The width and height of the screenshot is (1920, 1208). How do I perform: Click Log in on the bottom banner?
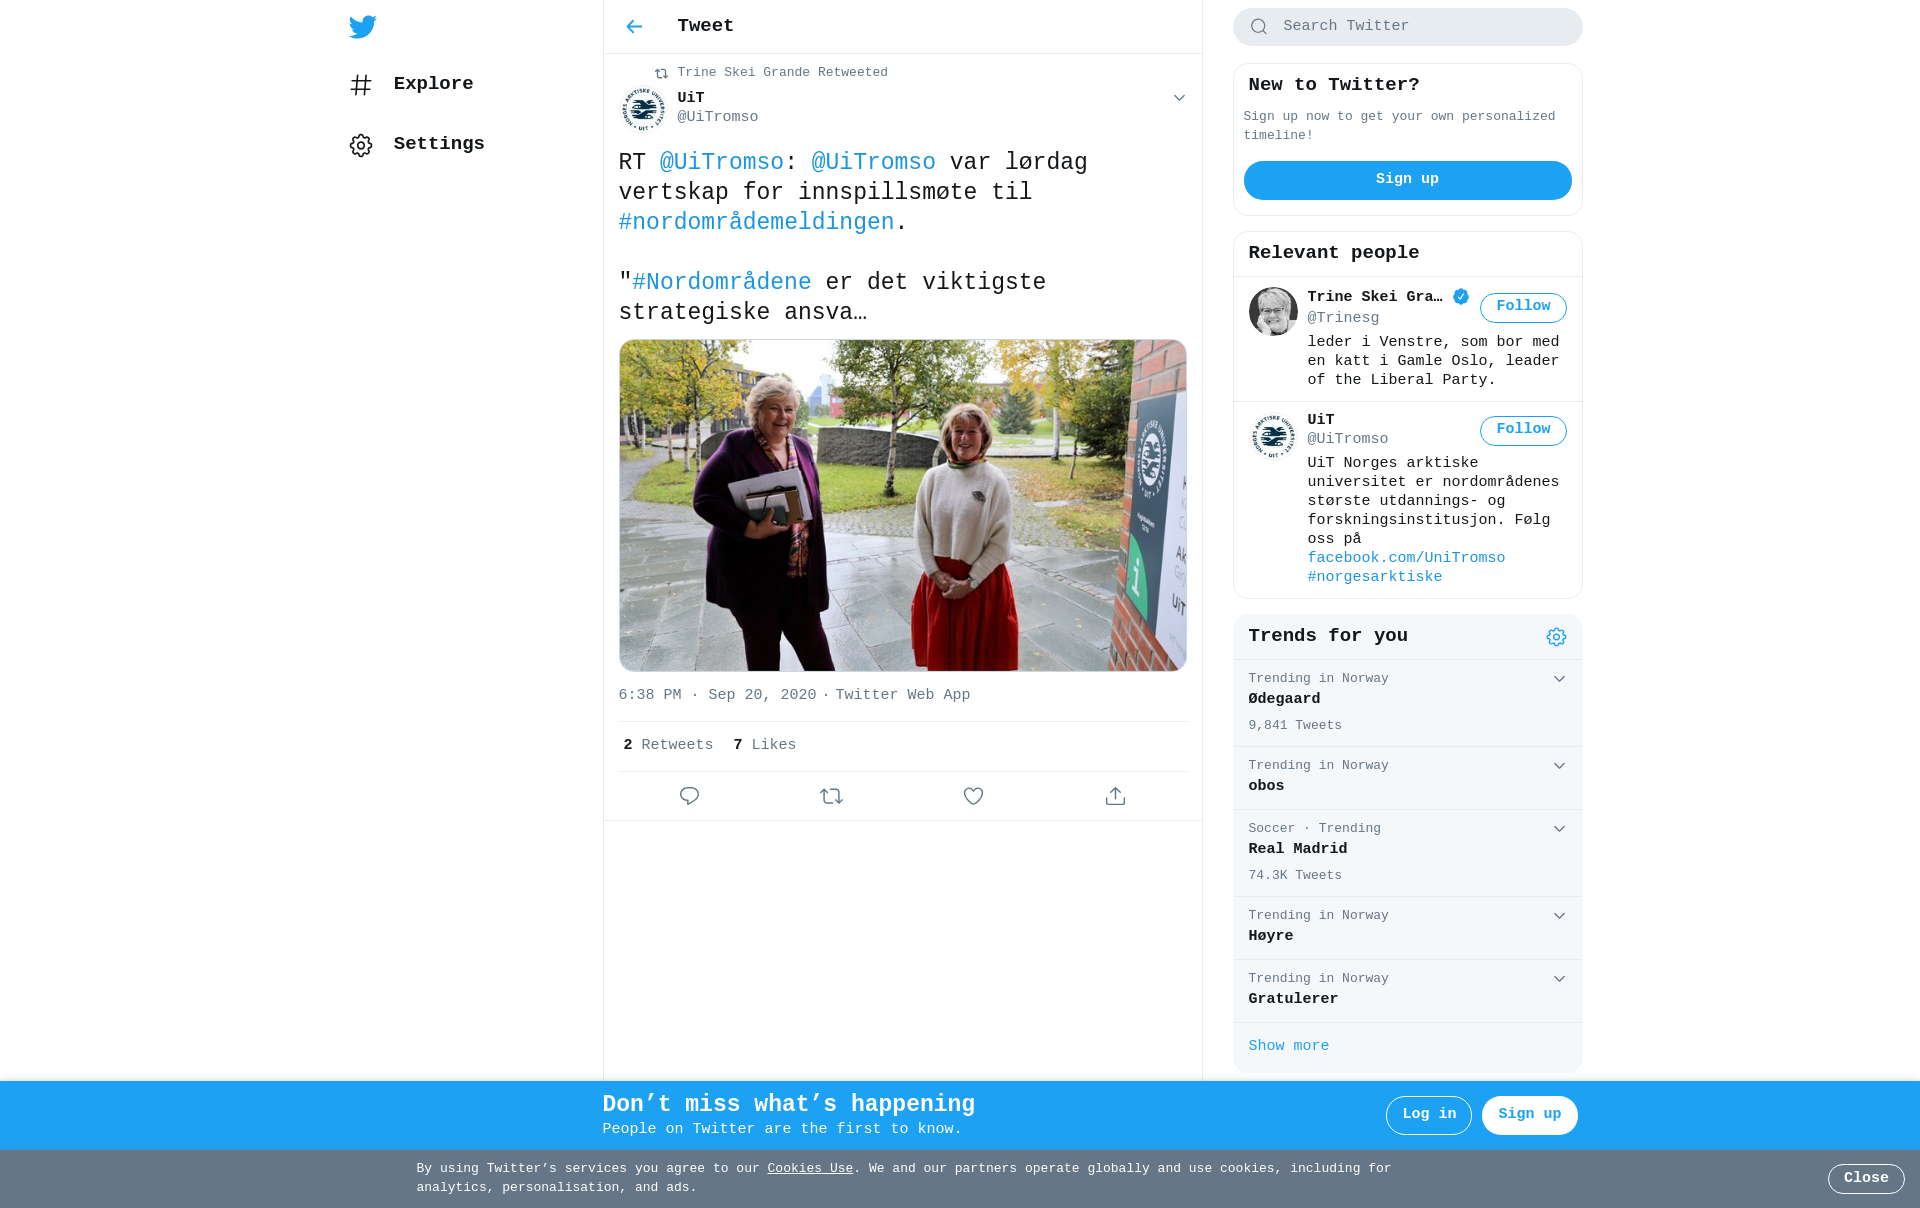pyautogui.click(x=1428, y=1115)
